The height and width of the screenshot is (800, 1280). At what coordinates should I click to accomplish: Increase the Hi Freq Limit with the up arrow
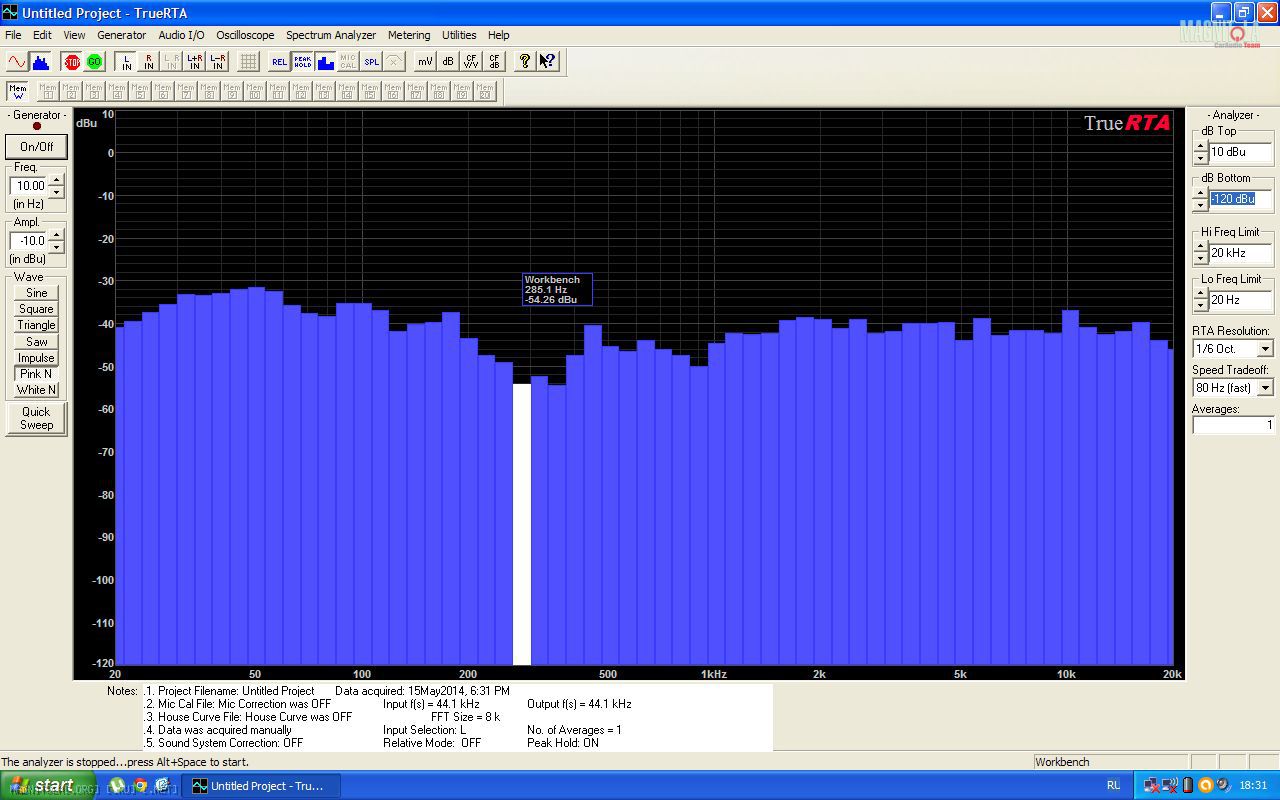1200,248
